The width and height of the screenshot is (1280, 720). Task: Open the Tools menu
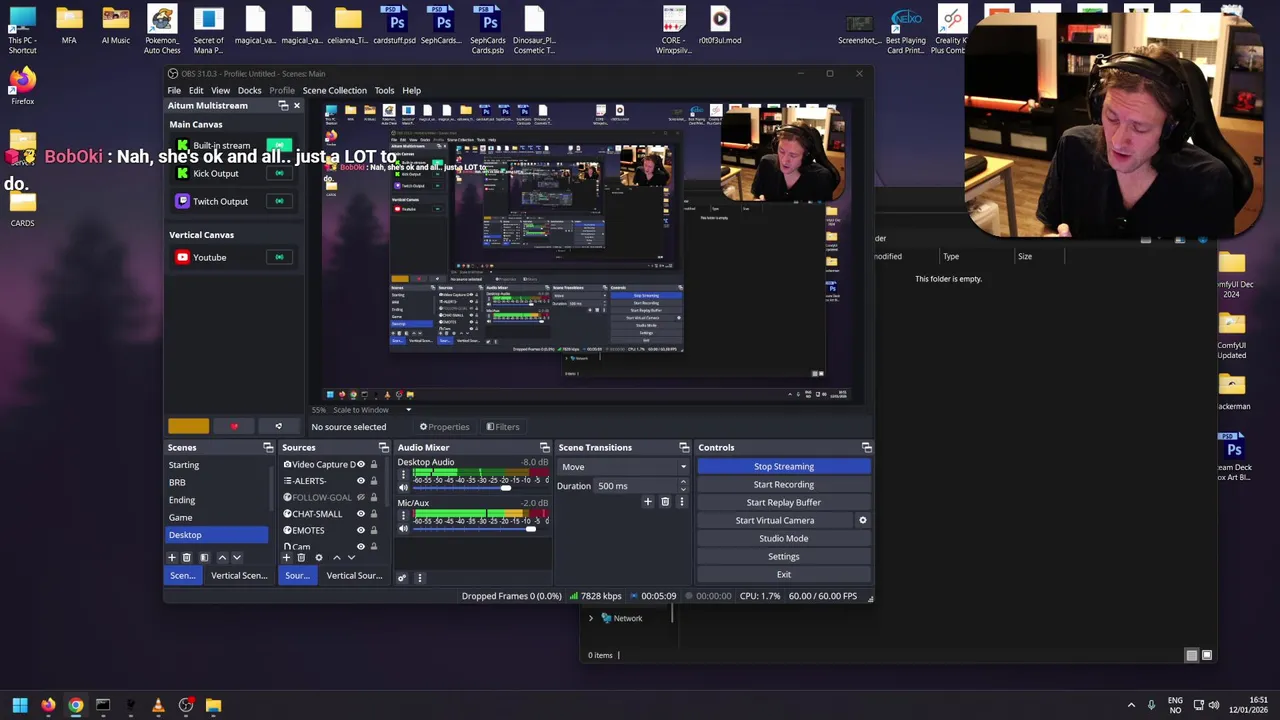(x=384, y=90)
